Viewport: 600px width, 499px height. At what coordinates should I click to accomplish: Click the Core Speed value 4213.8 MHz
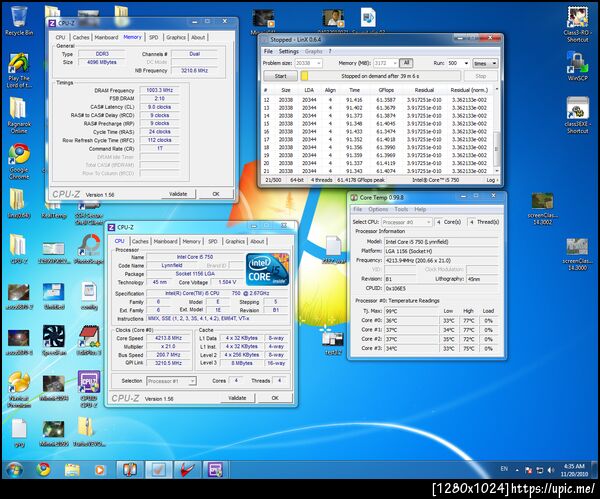point(168,338)
